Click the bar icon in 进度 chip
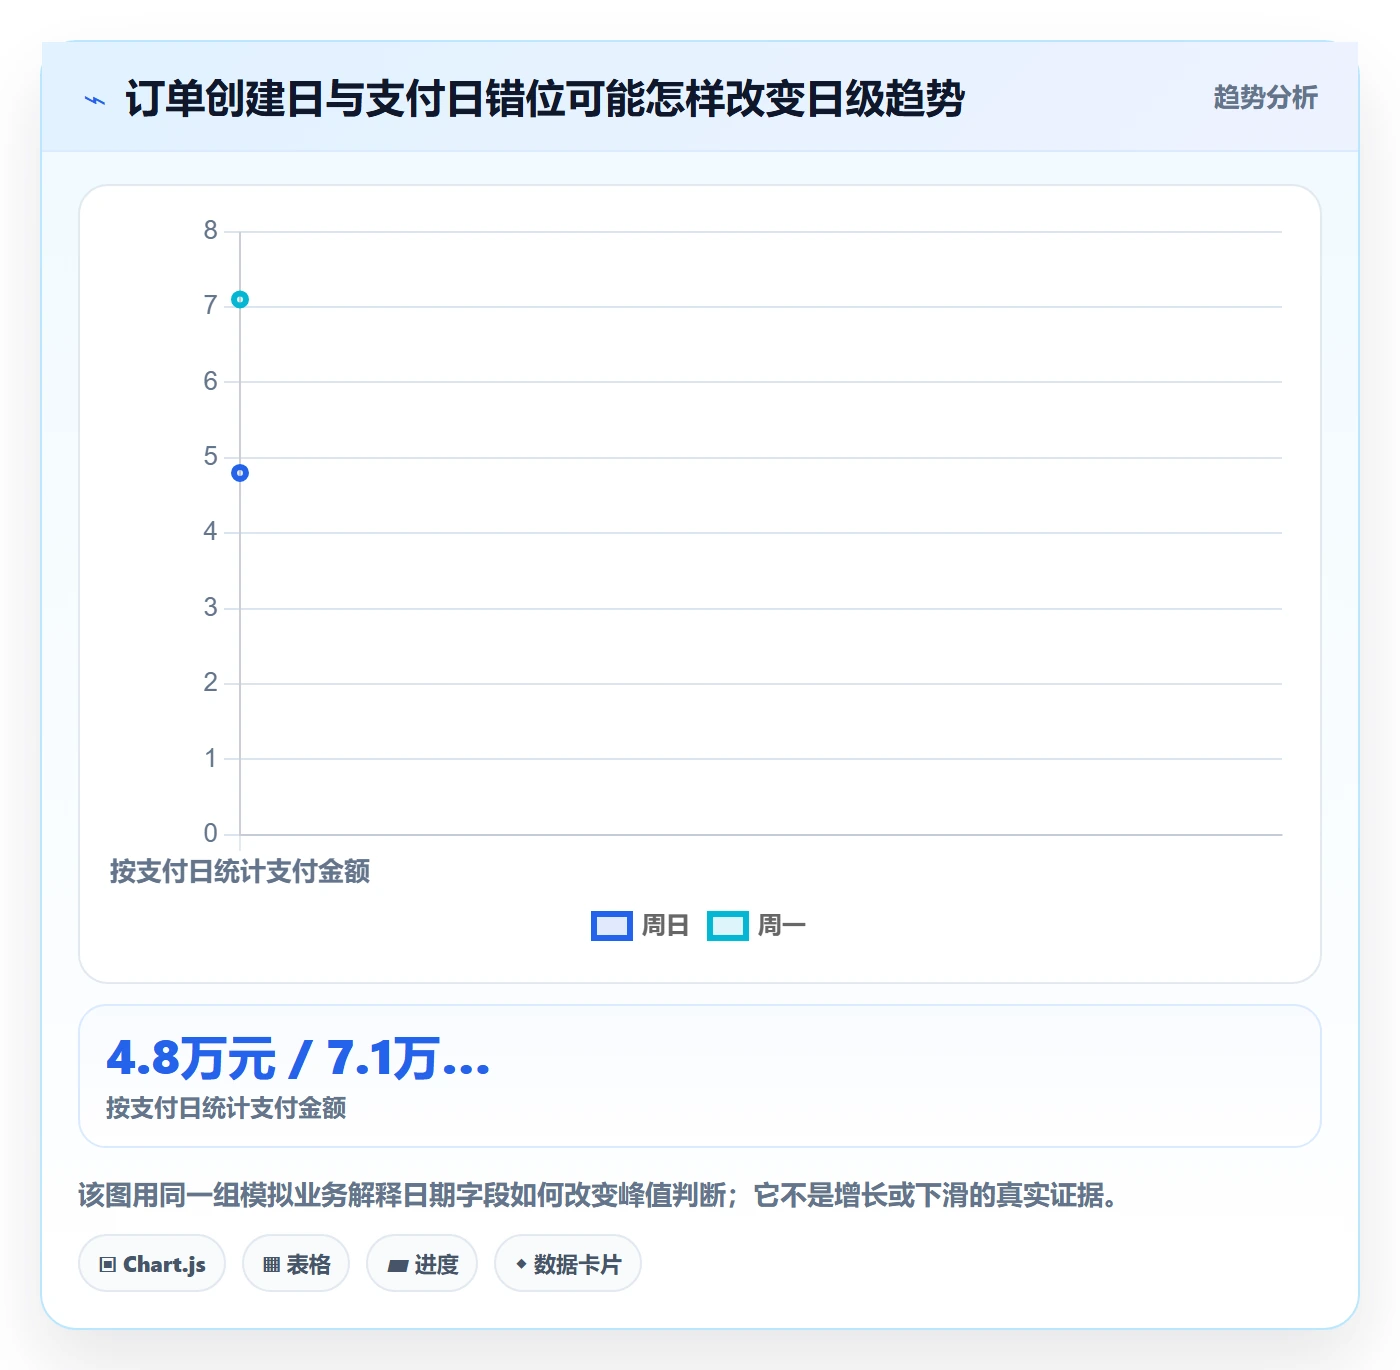 (x=397, y=1266)
